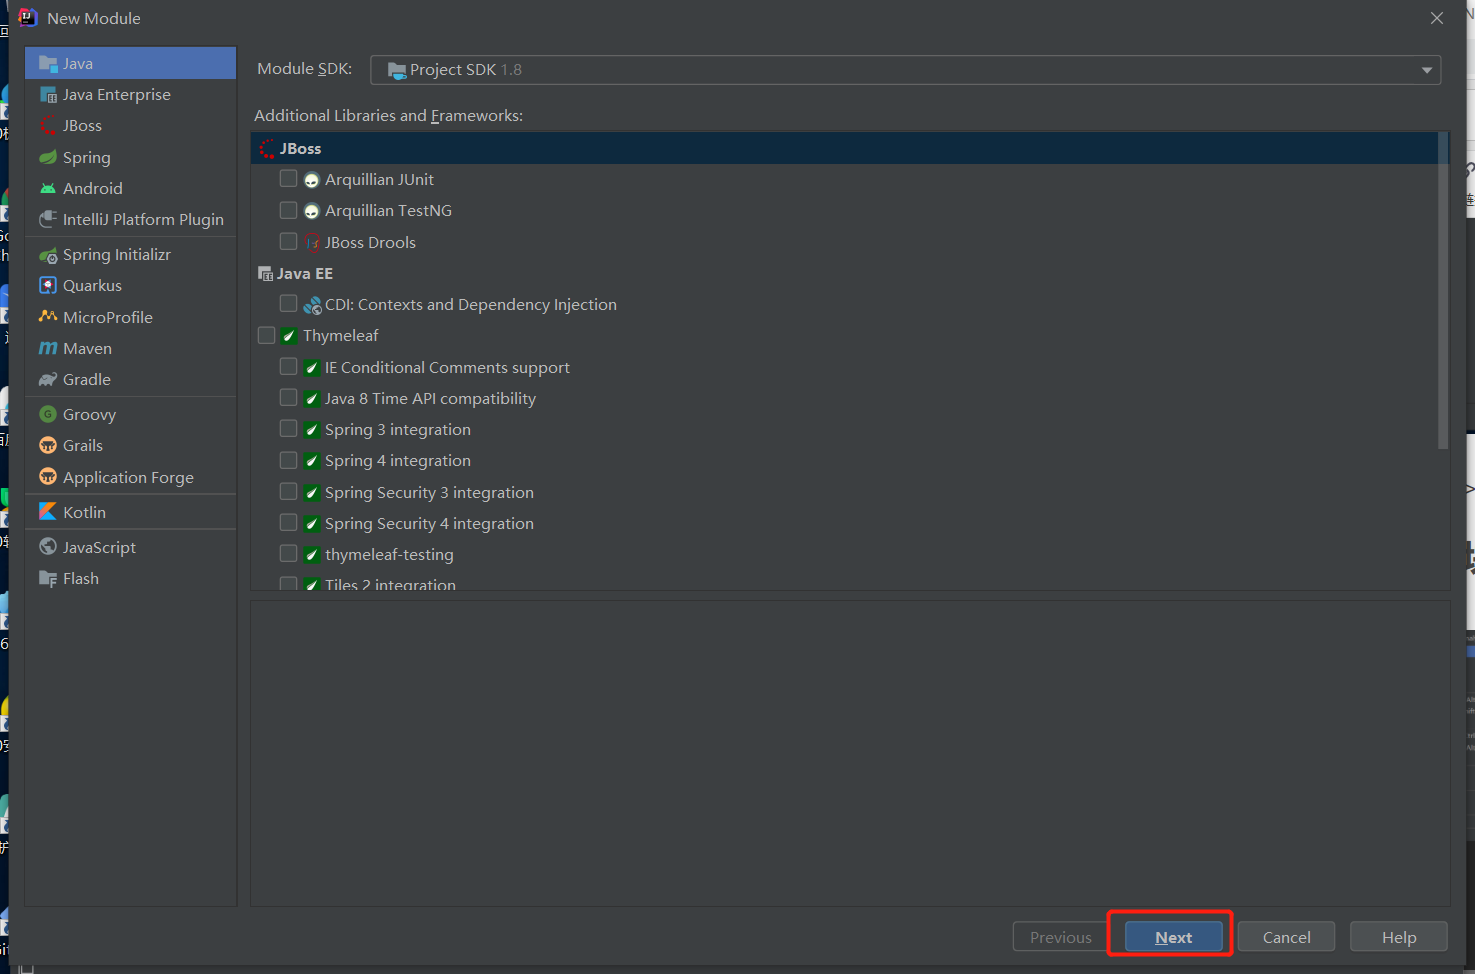Image resolution: width=1475 pixels, height=974 pixels.
Task: Click the frameworks list vertical scrollbar
Action: point(1443,292)
